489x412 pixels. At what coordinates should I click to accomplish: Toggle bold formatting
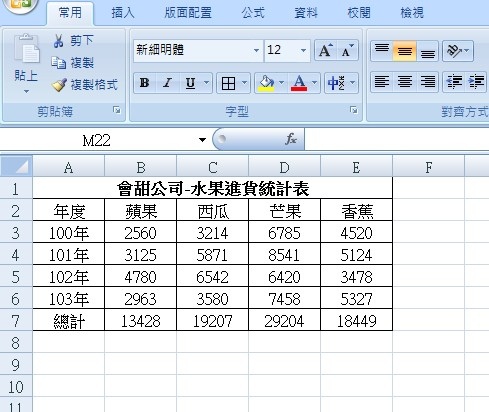coord(145,83)
